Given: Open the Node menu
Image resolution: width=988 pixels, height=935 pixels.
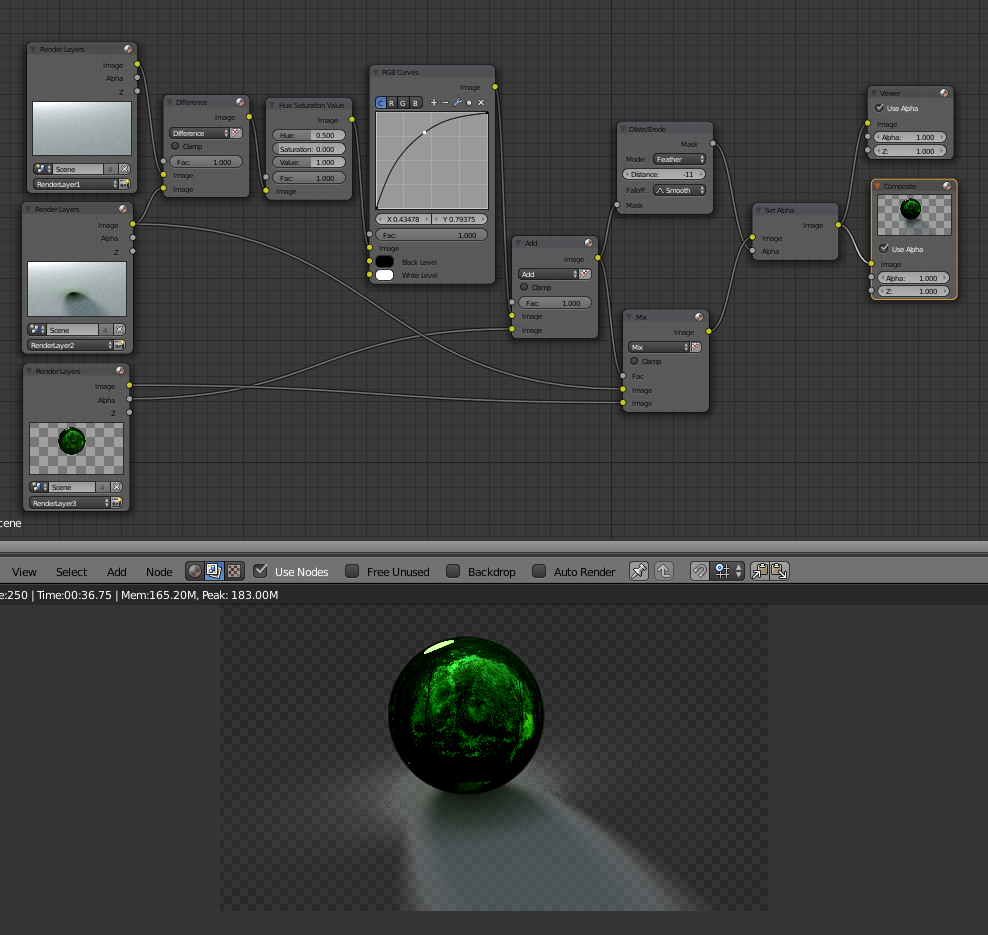Looking at the screenshot, I should tap(159, 571).
